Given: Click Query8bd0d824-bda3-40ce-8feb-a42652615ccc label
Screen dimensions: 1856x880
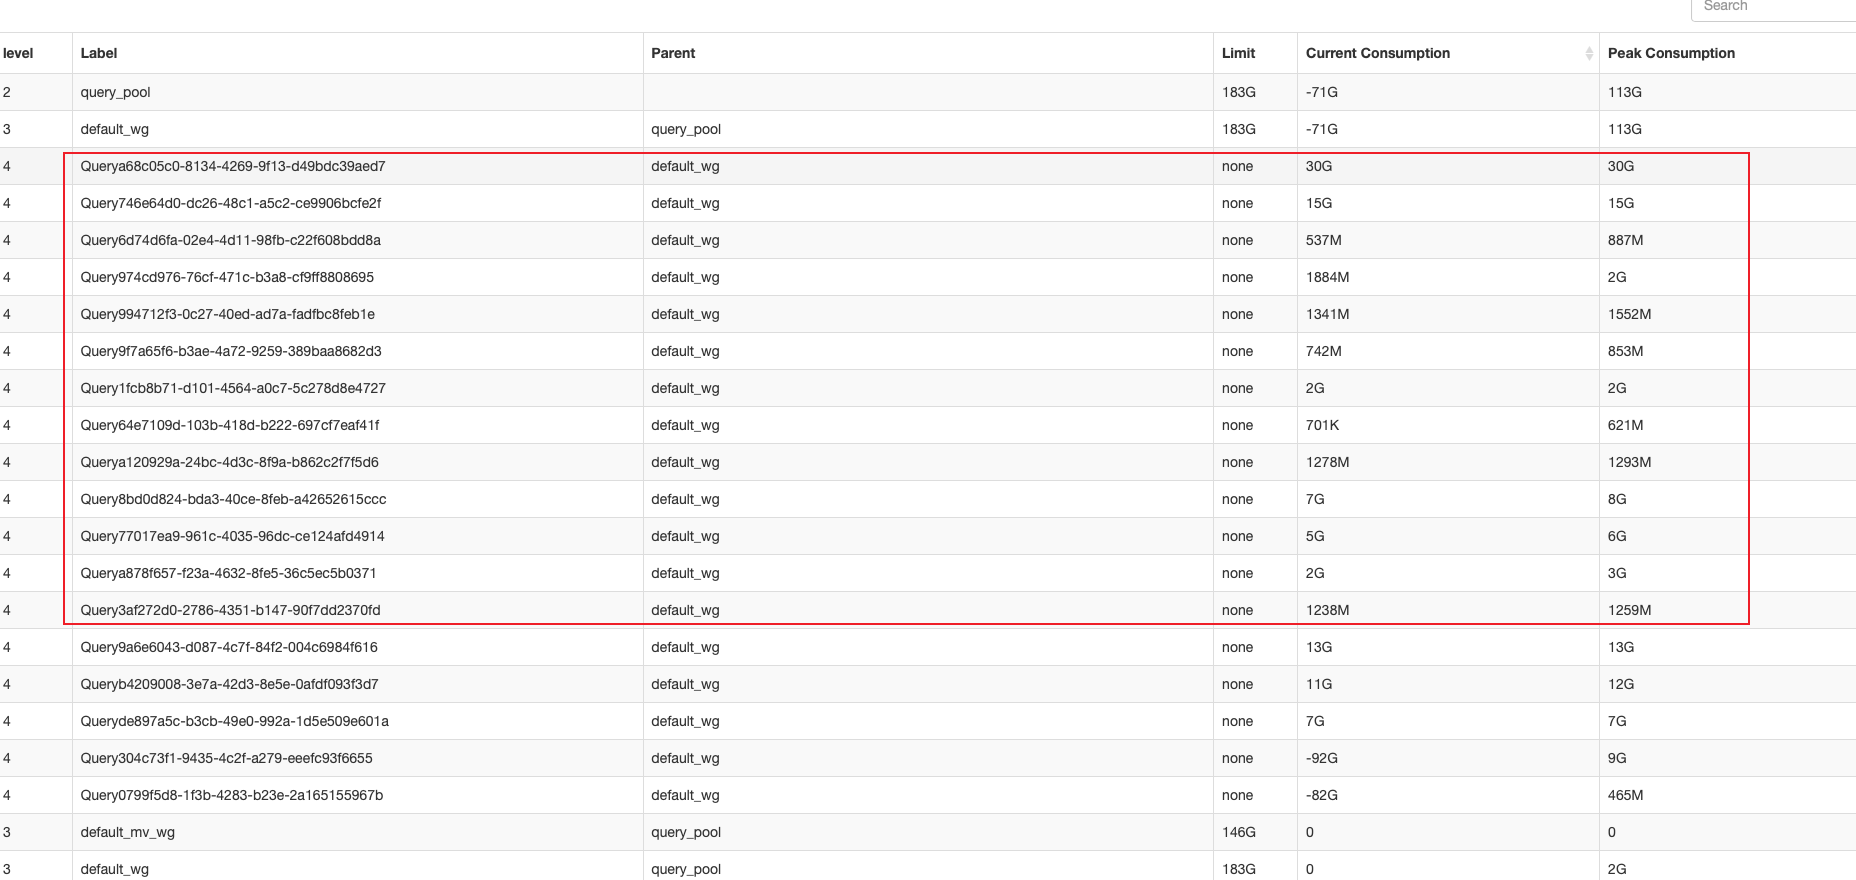Looking at the screenshot, I should pos(233,499).
